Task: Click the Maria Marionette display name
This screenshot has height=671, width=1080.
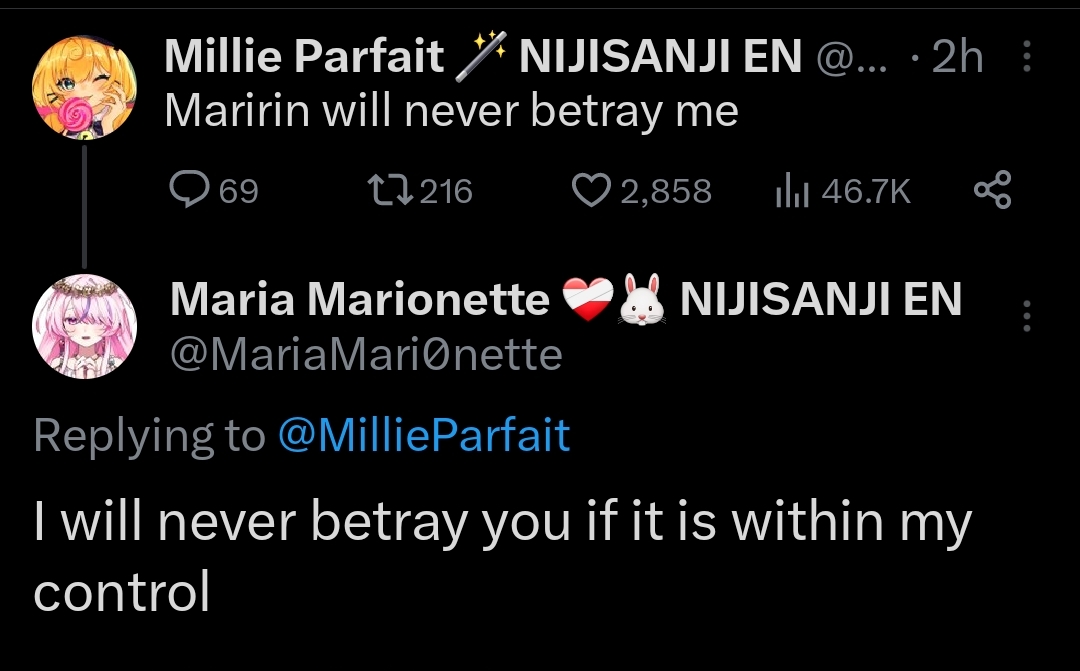Action: pyautogui.click(x=360, y=300)
